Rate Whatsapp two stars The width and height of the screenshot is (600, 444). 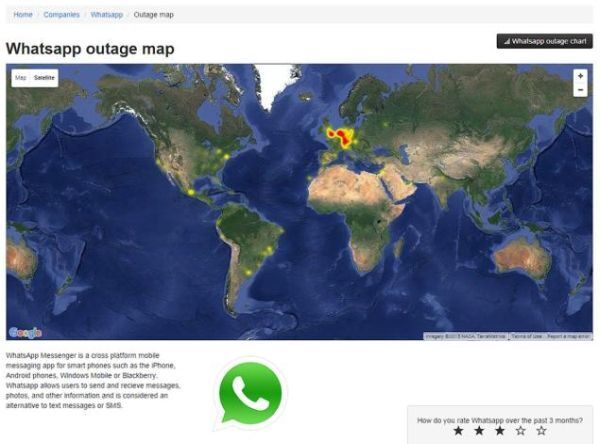(x=479, y=431)
